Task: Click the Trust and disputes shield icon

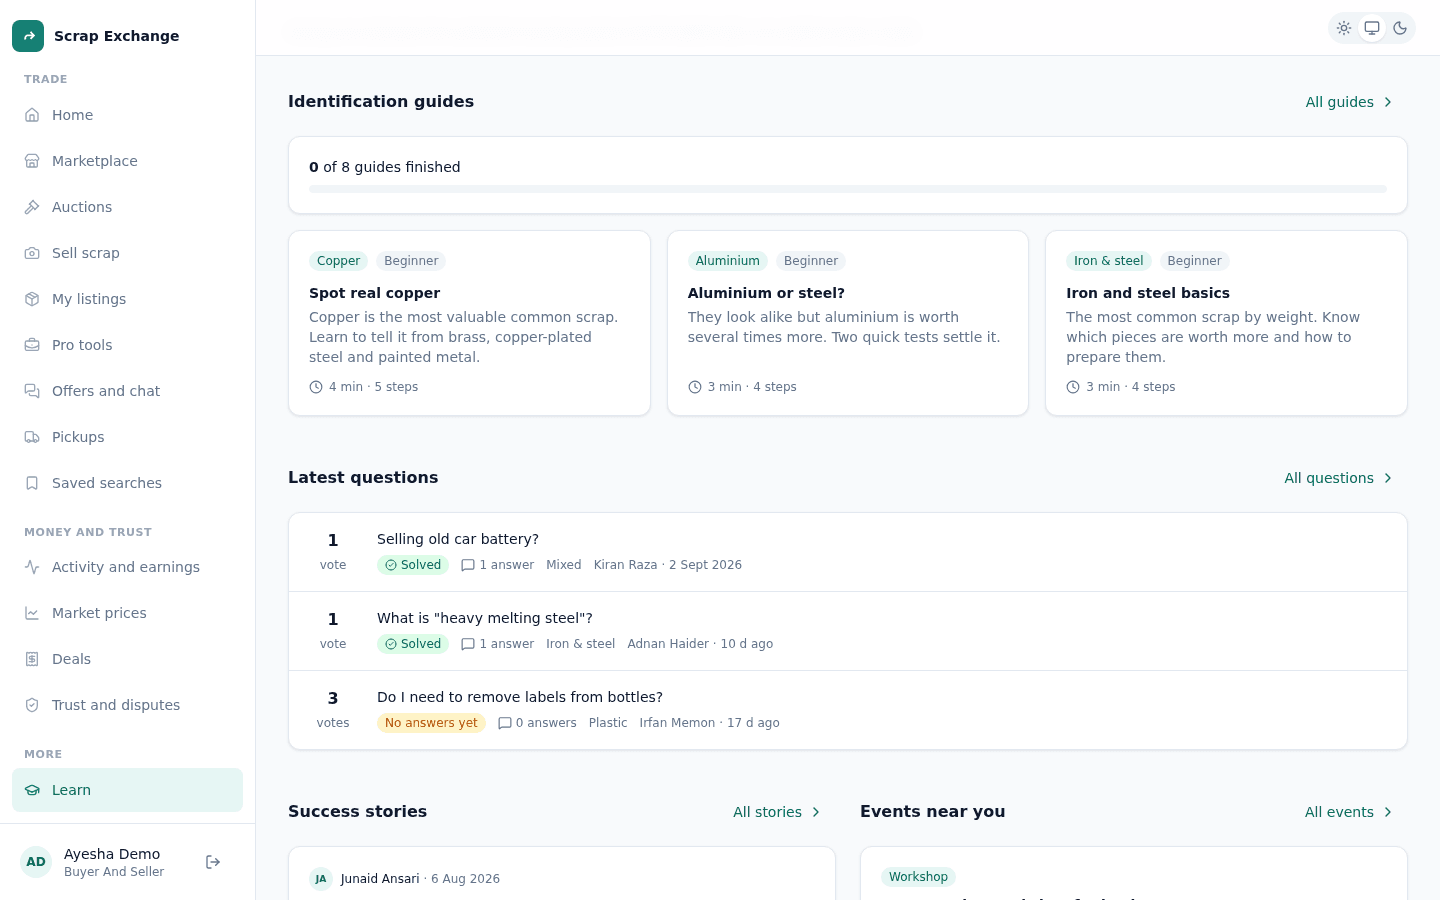Action: coord(32,705)
